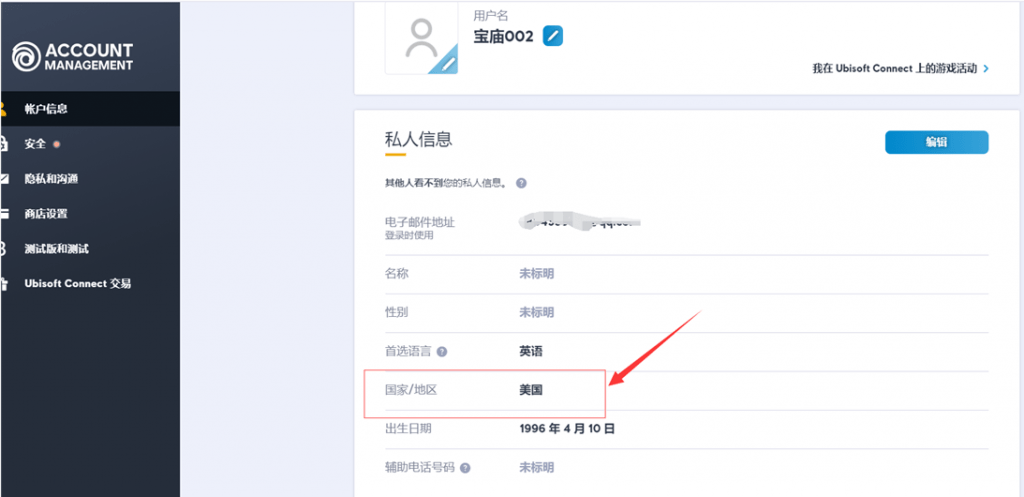Viewport: 1024px width, 497px height.
Task: Click the username 宝庙002
Action: [504, 37]
